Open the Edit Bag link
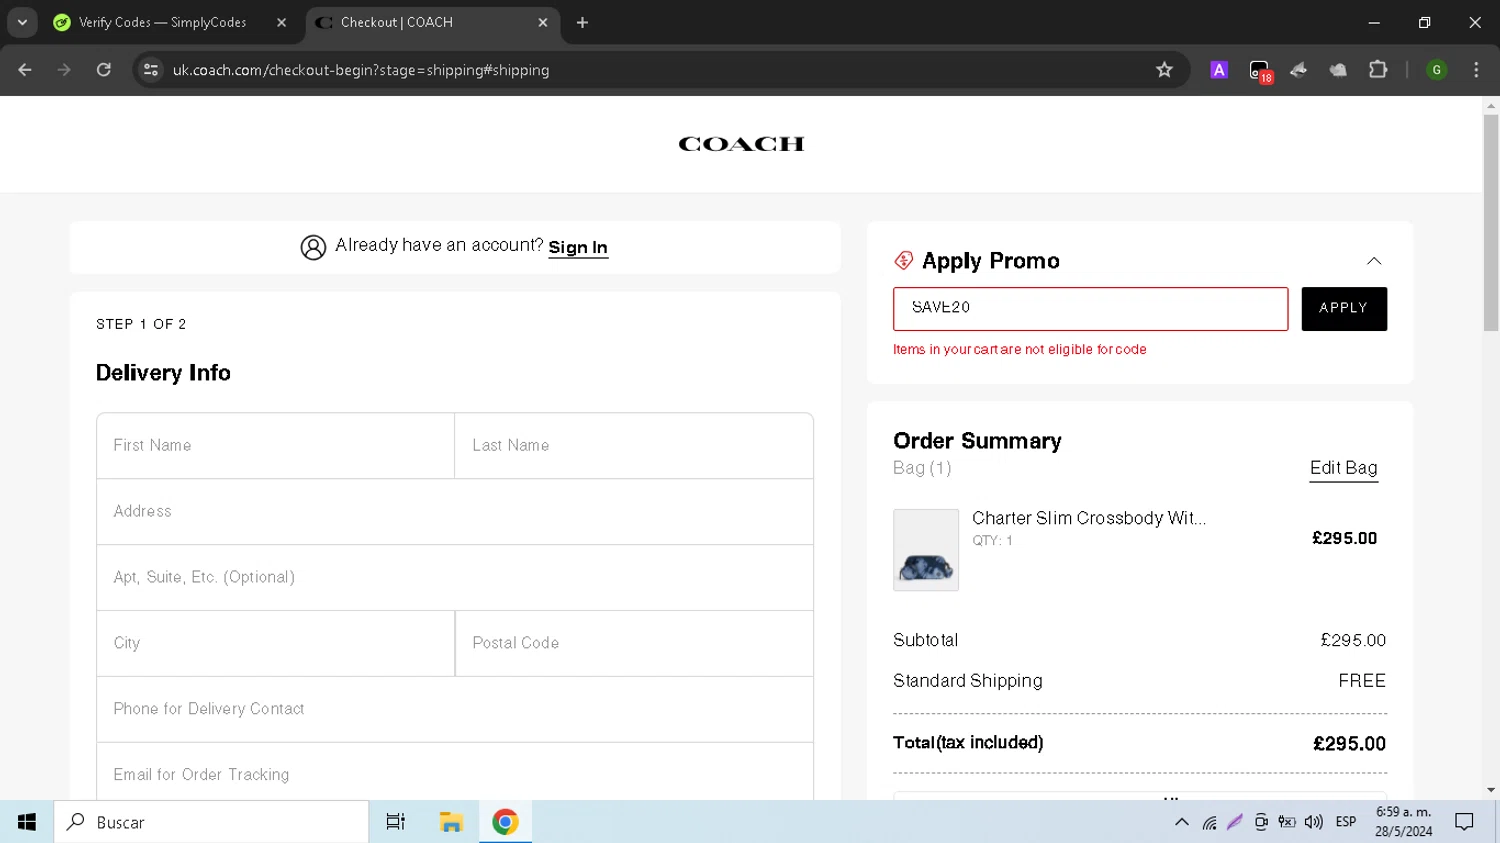The height and width of the screenshot is (843, 1500). point(1344,468)
